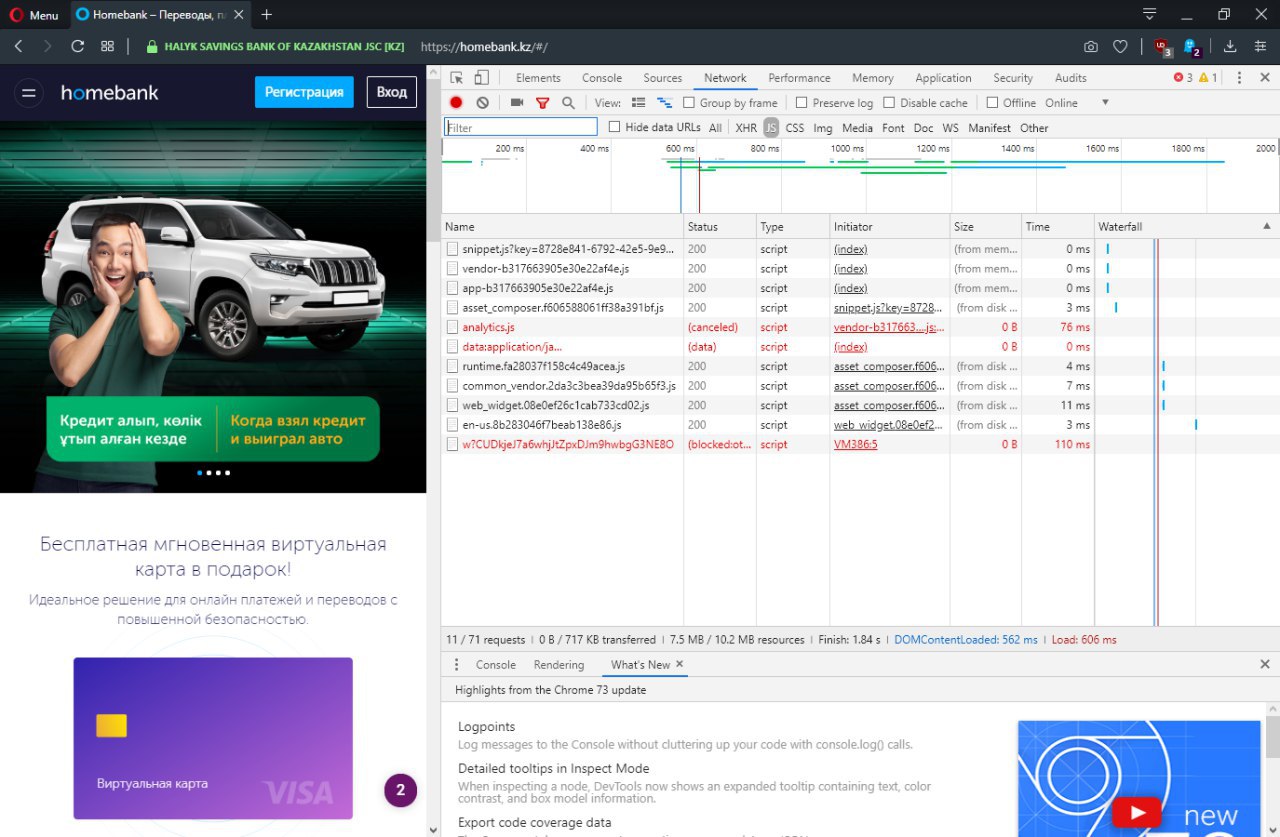Viewport: 1280px width, 837px height.
Task: Open the Homebank hamburger menu
Action: 29,92
